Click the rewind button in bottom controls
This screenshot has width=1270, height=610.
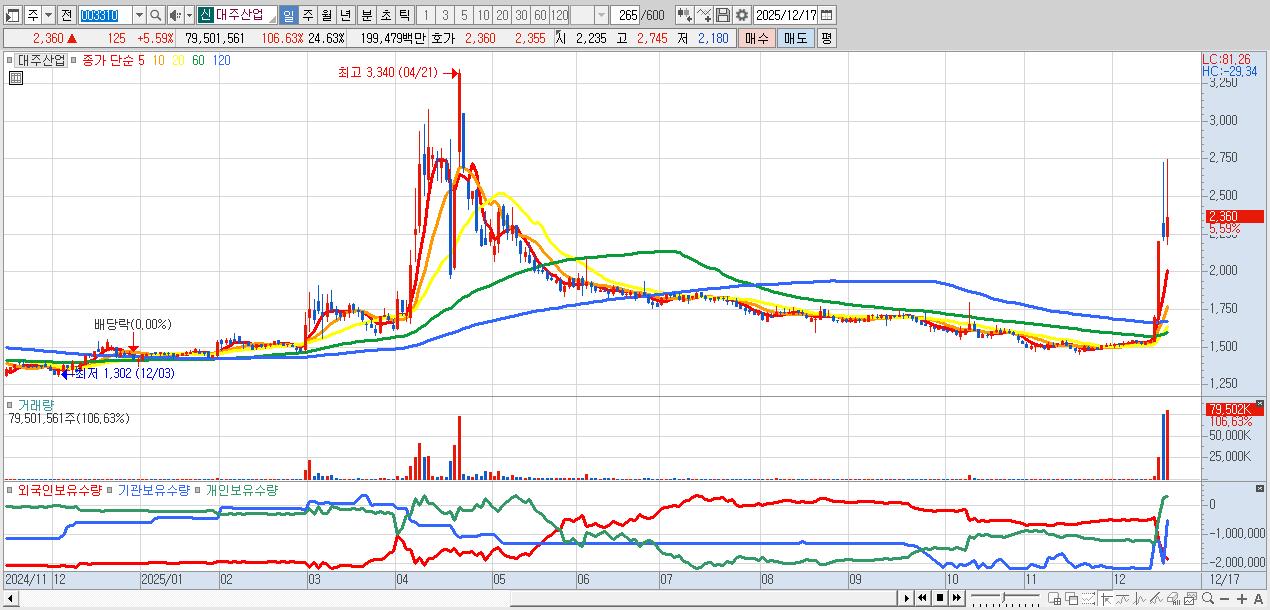pyautogui.click(x=922, y=598)
